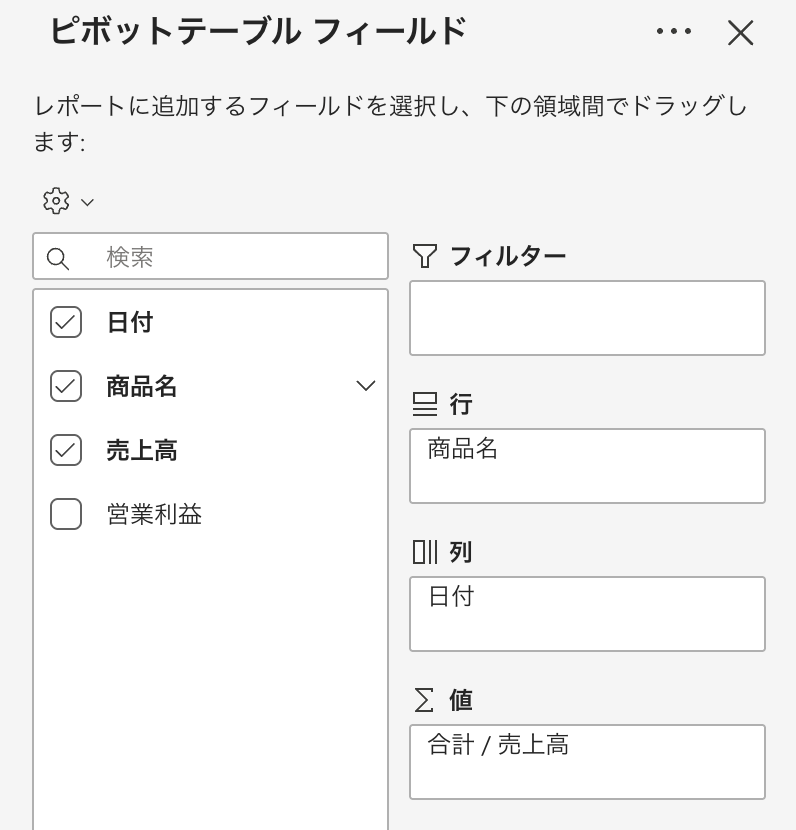The image size is (796, 830).
Task: Click into the 検索 search field
Action: 240,257
